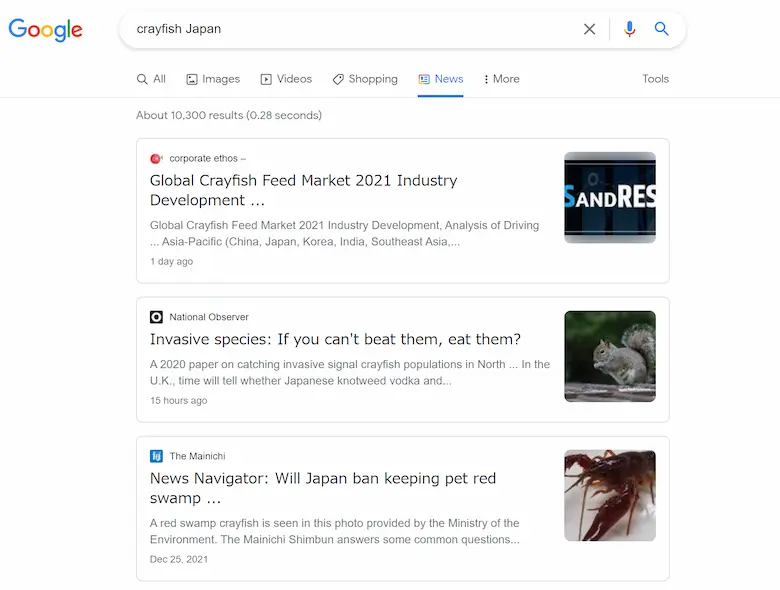Click the red crayfish photo thumbnail
This screenshot has width=780, height=590.
[610, 495]
